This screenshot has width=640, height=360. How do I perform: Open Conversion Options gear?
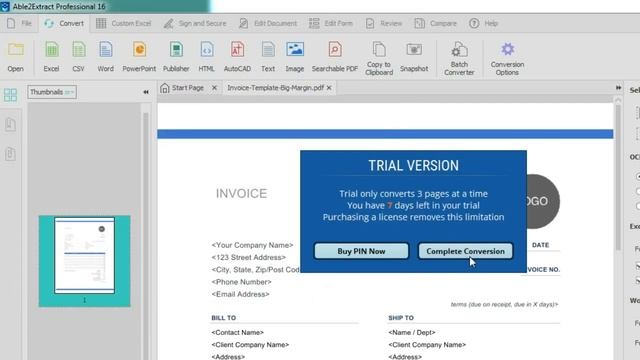507,58
